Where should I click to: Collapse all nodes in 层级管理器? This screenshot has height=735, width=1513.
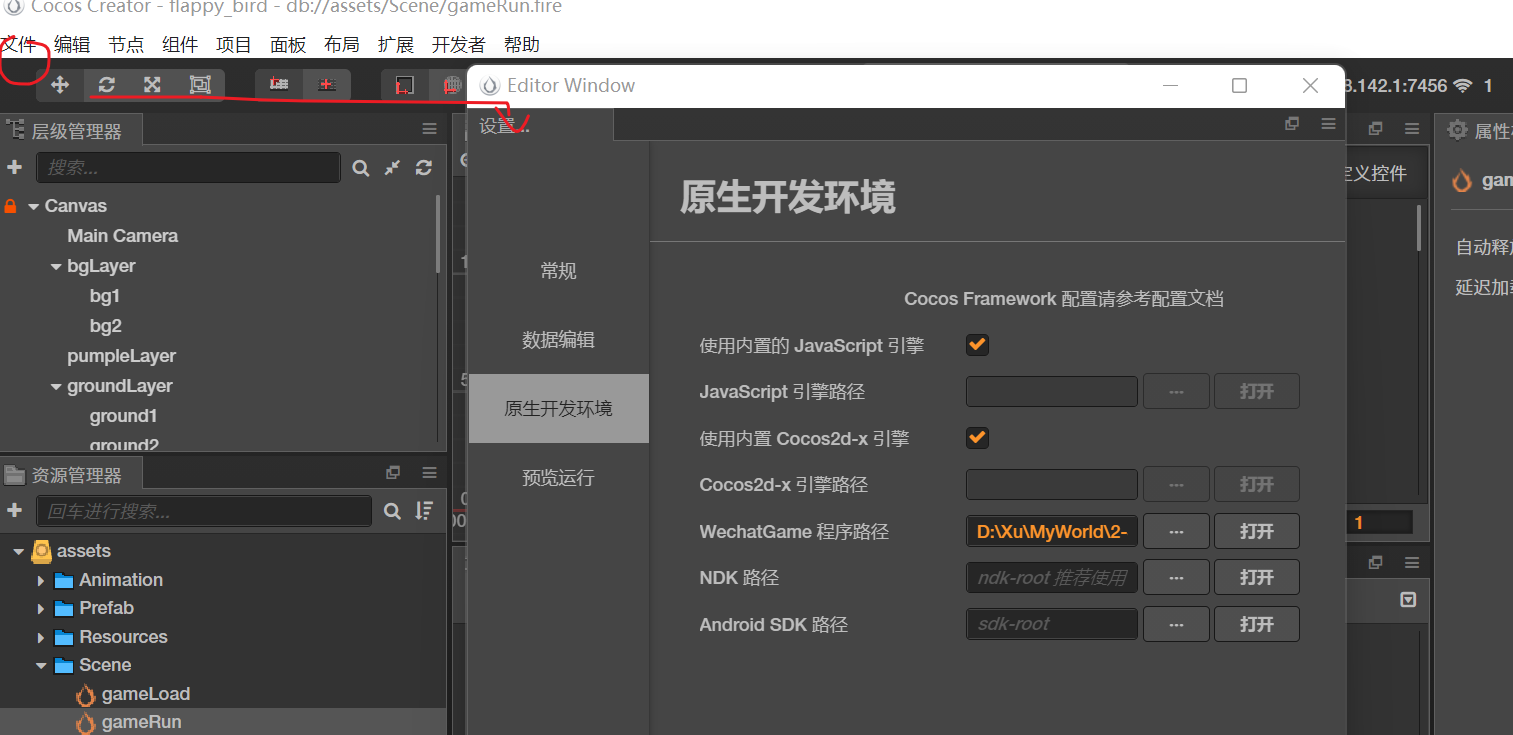click(x=393, y=168)
